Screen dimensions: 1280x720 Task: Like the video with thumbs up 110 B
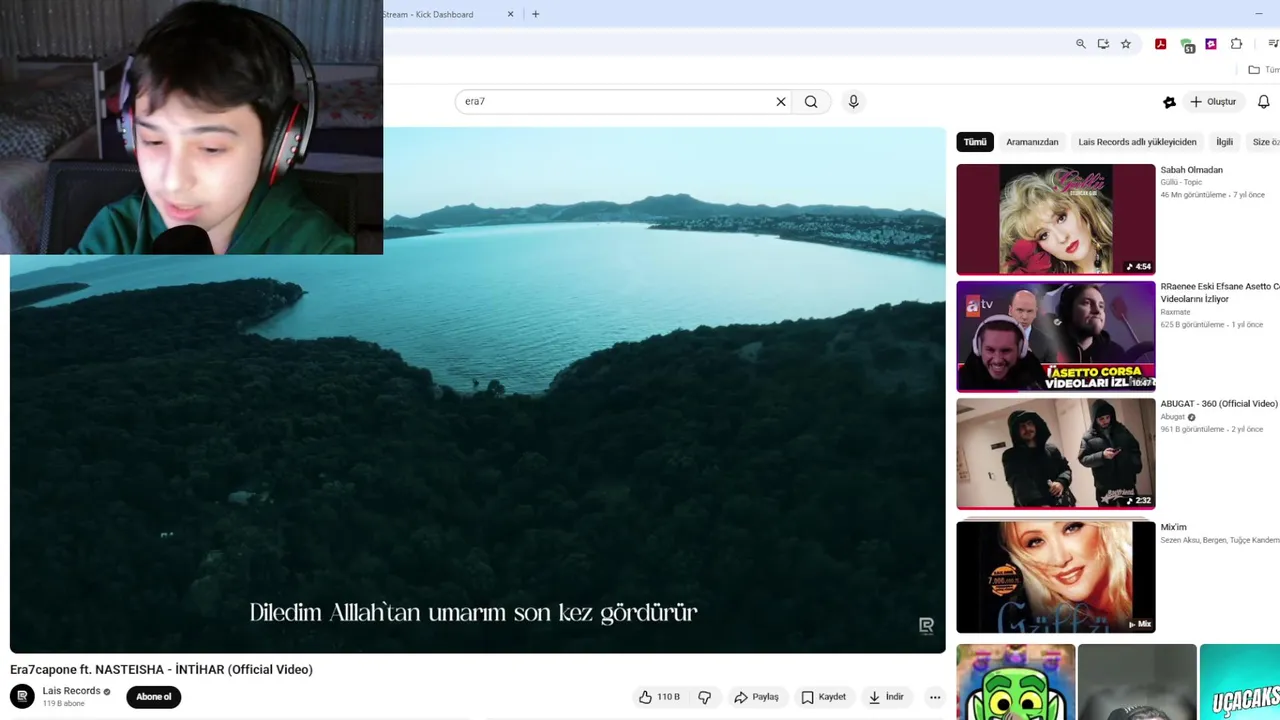(x=660, y=697)
